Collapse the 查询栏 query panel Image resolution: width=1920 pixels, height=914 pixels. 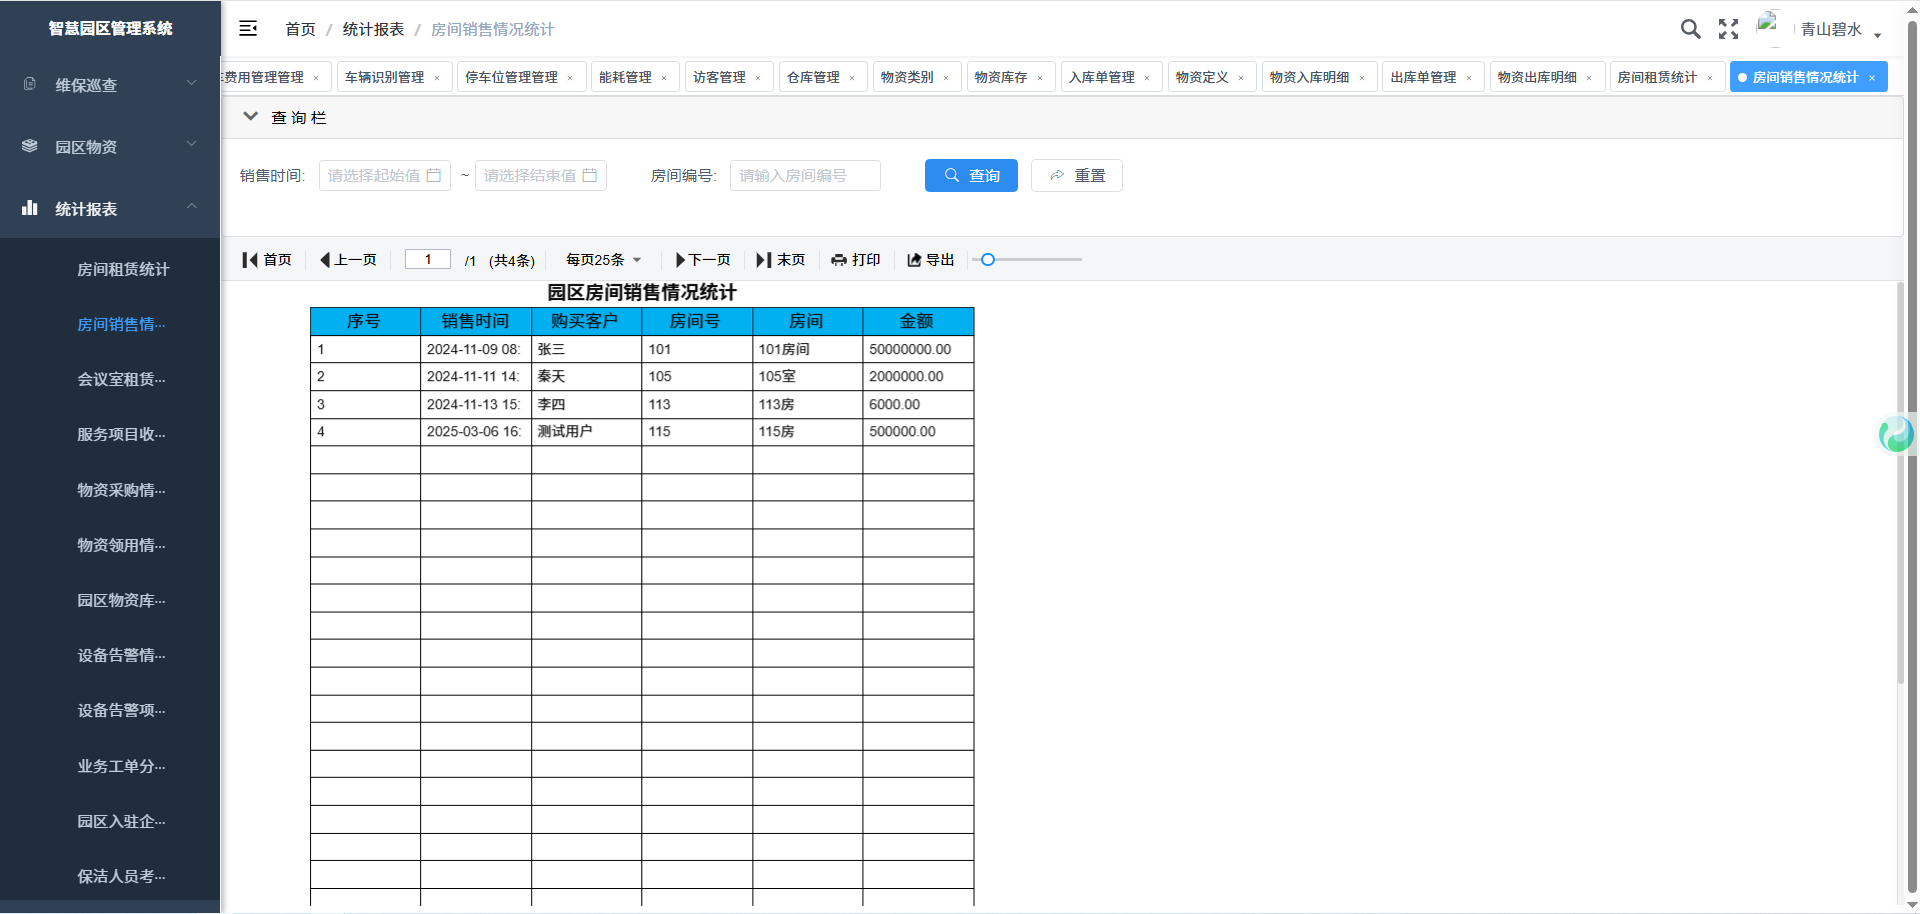click(251, 117)
